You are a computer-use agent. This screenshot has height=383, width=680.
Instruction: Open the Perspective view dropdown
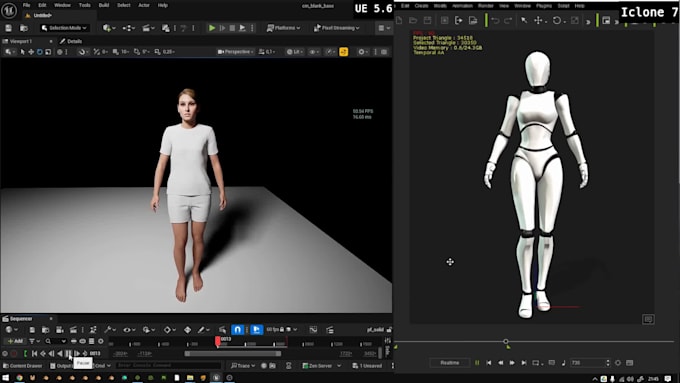(235, 52)
